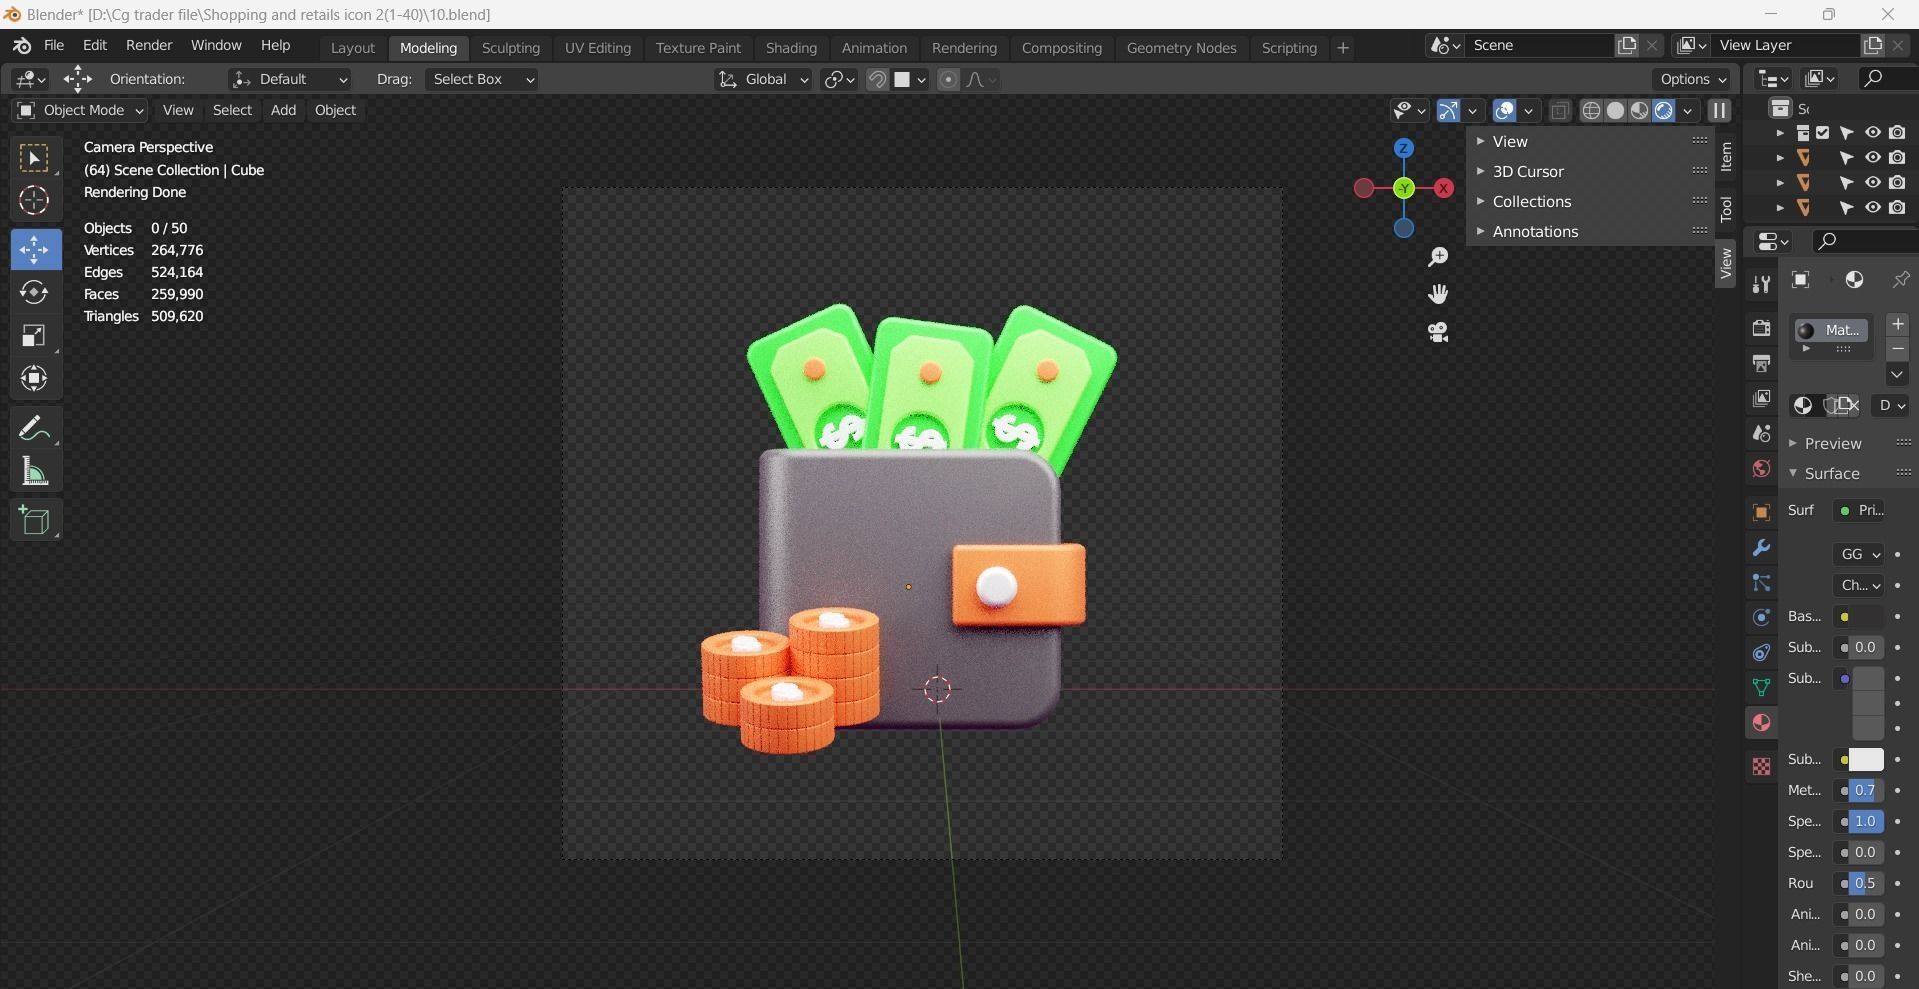The height and width of the screenshot is (989, 1919).
Task: Open the Options dropdown
Action: click(1692, 79)
